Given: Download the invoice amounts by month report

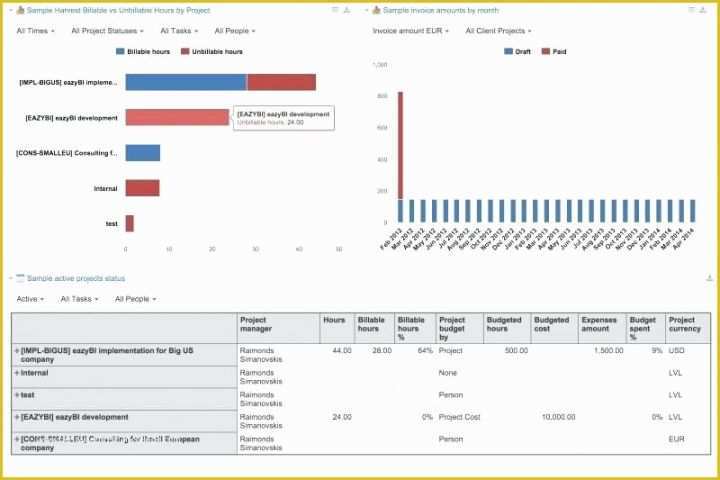Looking at the screenshot, I should coord(702,10).
